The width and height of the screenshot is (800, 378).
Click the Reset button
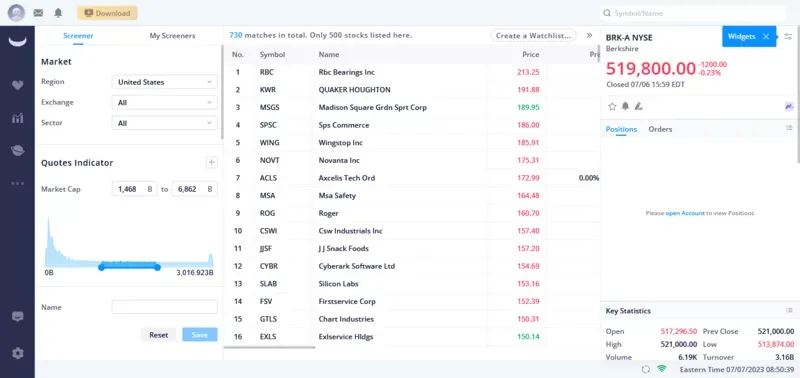(x=159, y=335)
